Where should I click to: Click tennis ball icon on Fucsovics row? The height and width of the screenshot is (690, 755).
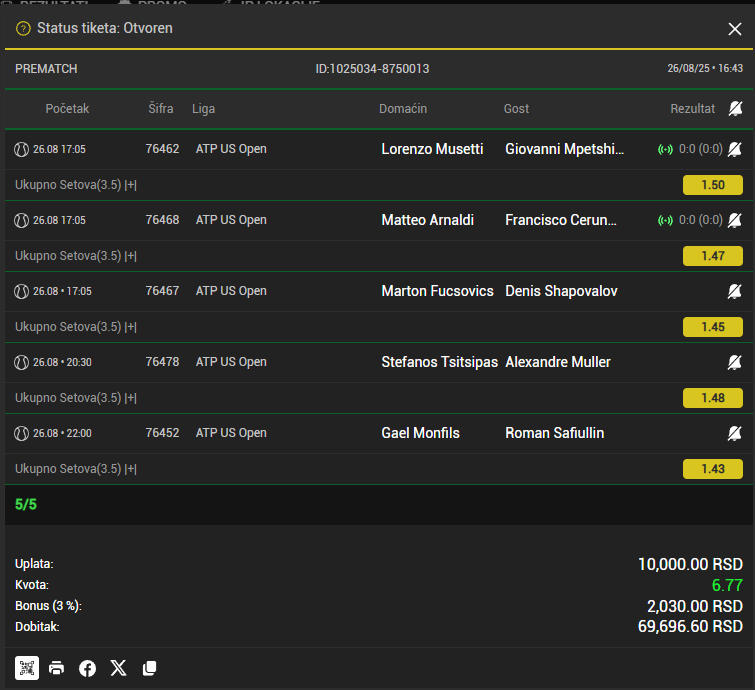[x=21, y=292]
